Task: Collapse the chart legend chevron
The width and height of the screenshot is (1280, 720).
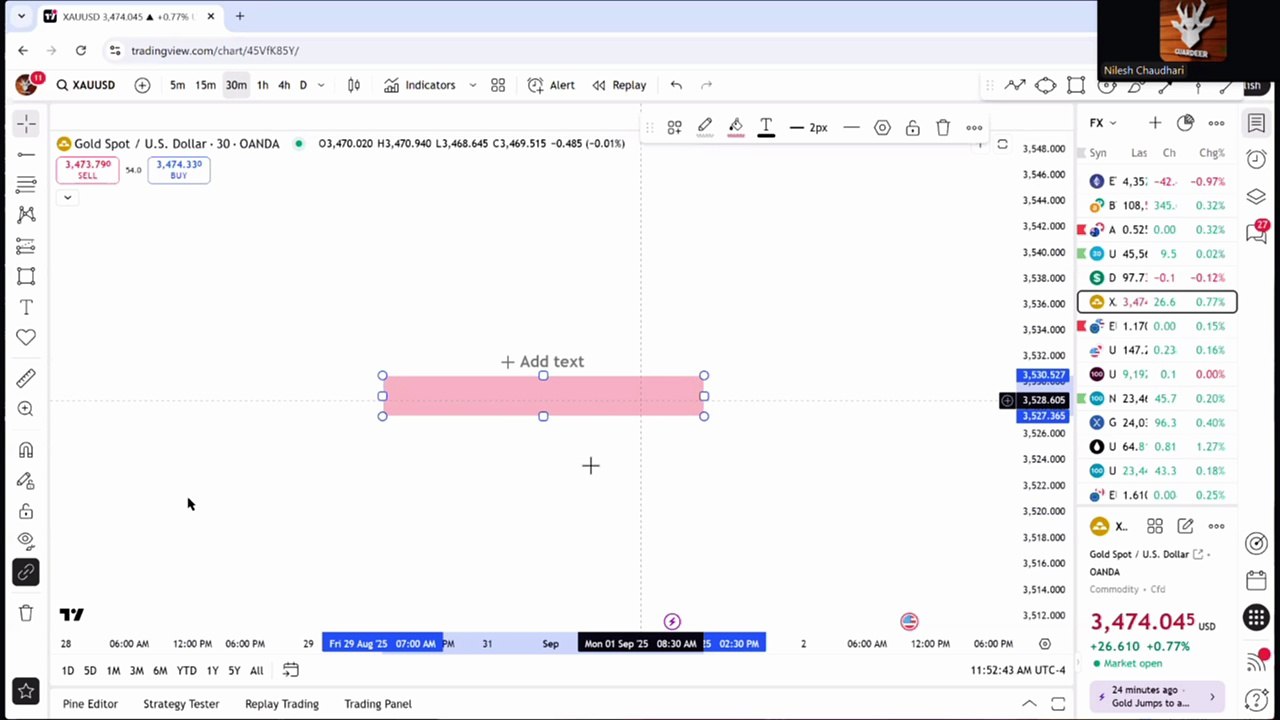Action: [67, 197]
